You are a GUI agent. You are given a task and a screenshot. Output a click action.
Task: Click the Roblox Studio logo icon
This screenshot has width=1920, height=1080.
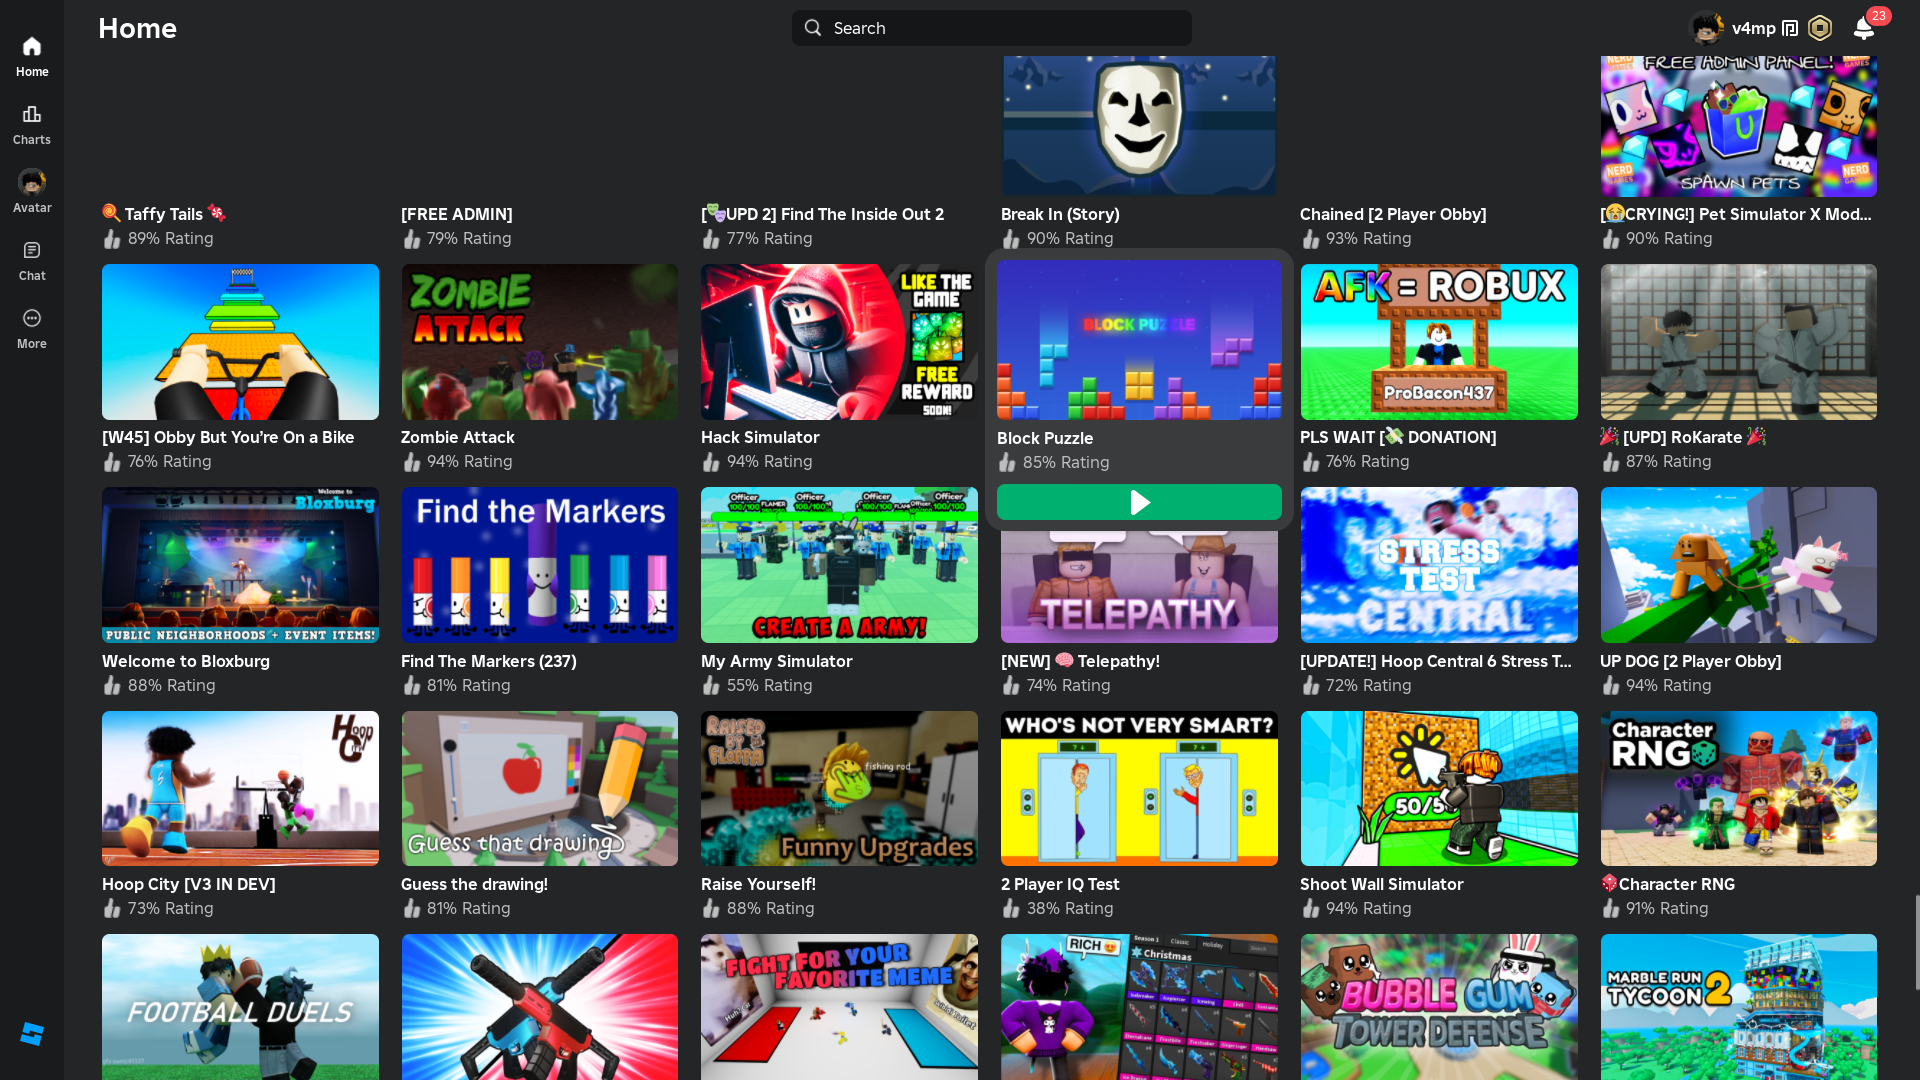tap(32, 1034)
